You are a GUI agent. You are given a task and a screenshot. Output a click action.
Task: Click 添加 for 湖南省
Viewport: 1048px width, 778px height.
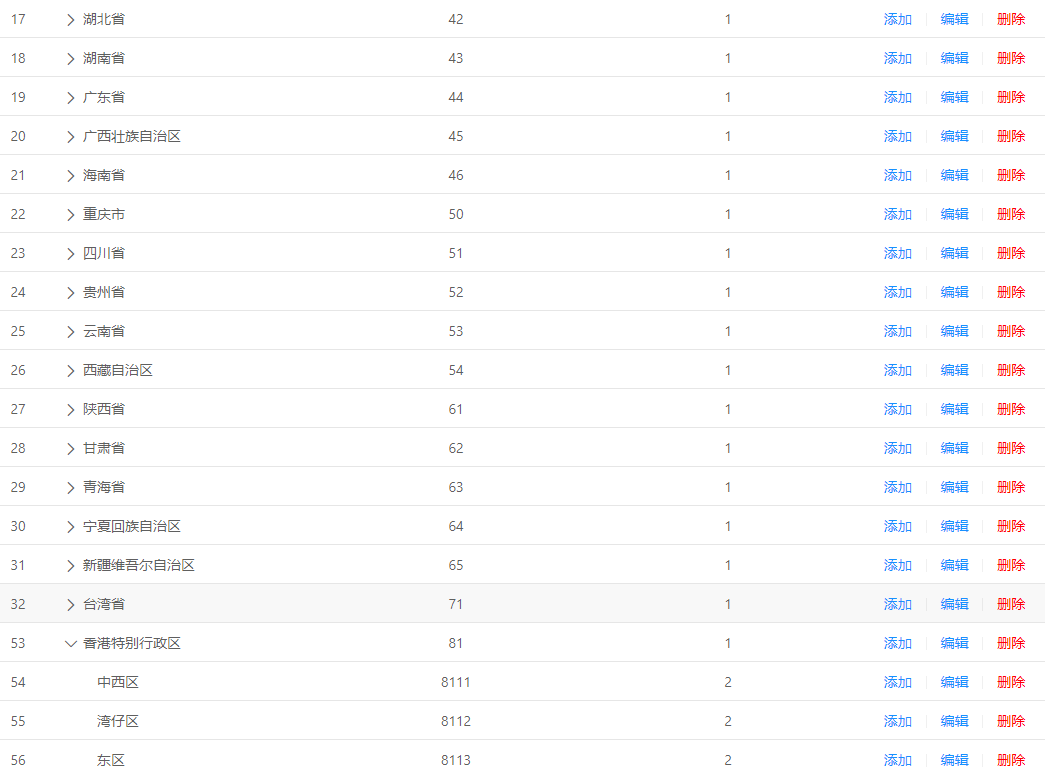point(897,59)
